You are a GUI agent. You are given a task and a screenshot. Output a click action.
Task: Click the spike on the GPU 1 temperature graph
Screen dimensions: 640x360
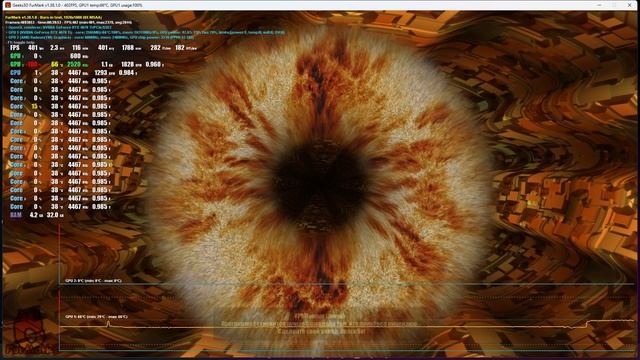tap(108, 324)
